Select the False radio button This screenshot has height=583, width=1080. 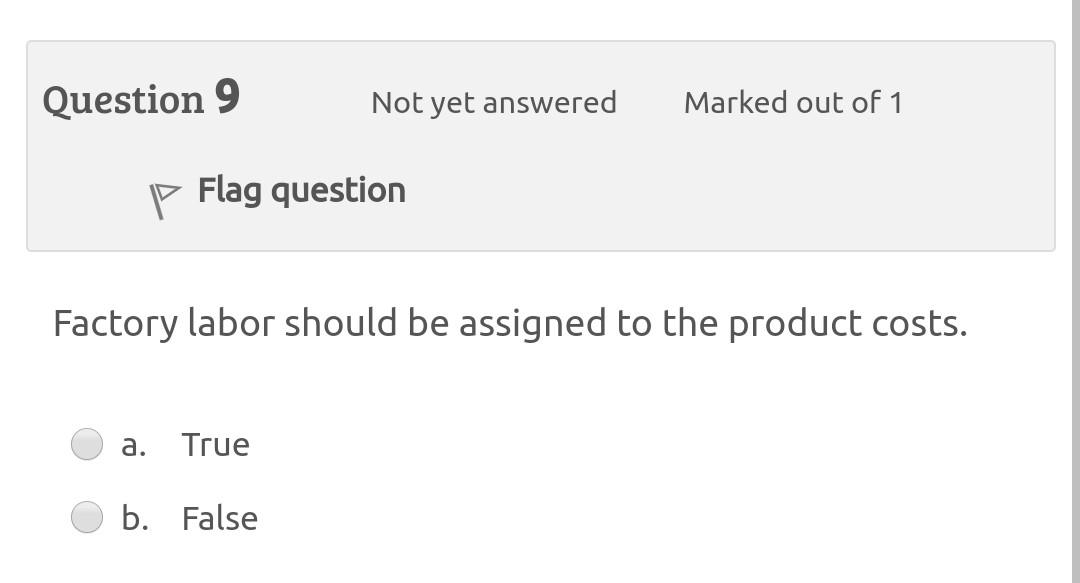click(88, 516)
